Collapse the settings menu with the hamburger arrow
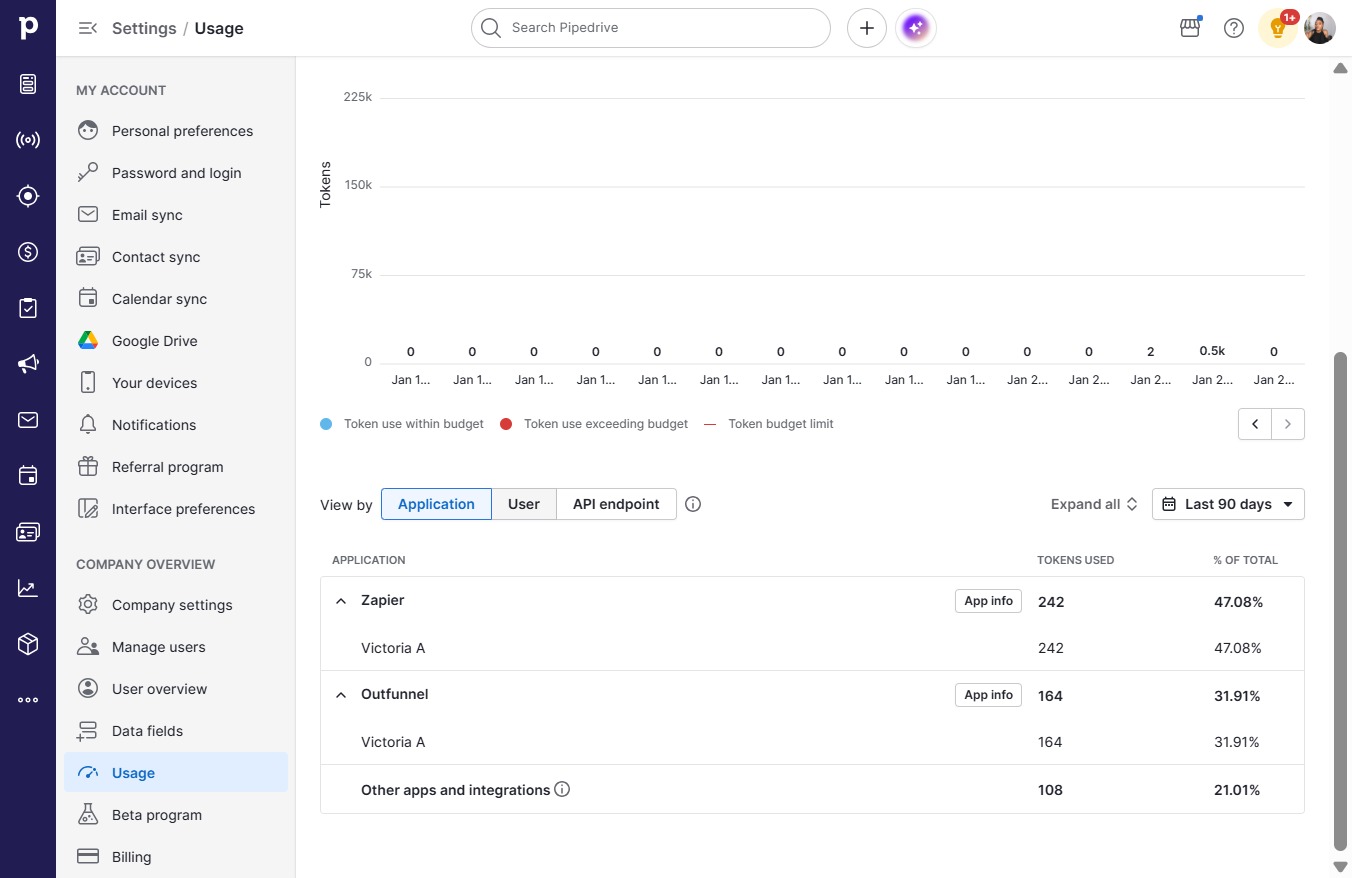The image size is (1352, 878). (x=88, y=28)
